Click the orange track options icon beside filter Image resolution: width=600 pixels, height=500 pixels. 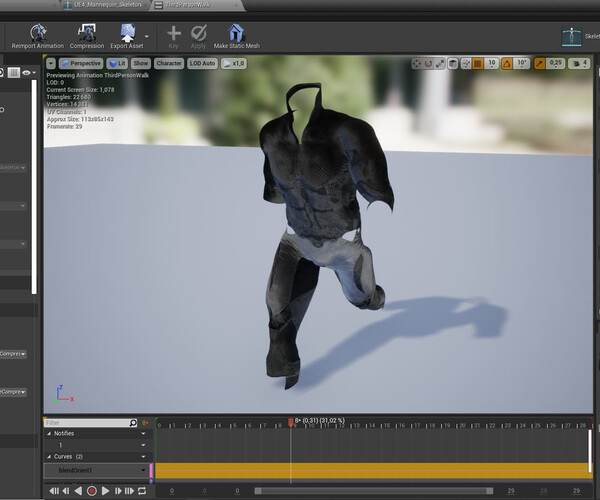[x=145, y=423]
